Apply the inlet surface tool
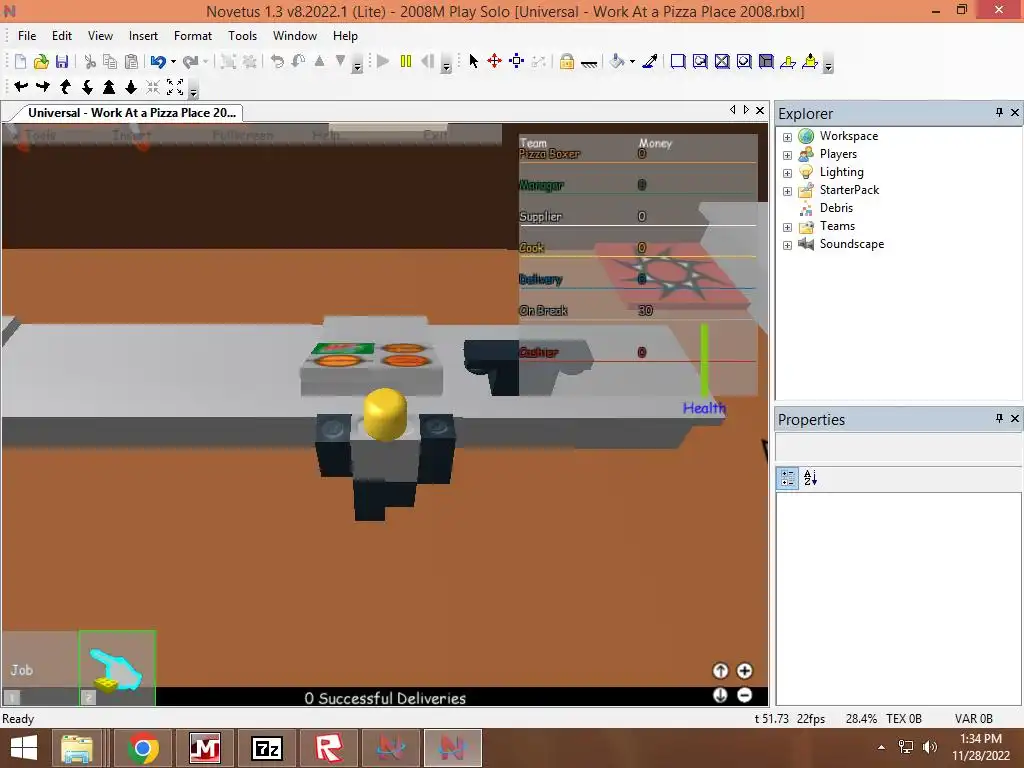The width and height of the screenshot is (1024, 768). point(766,61)
